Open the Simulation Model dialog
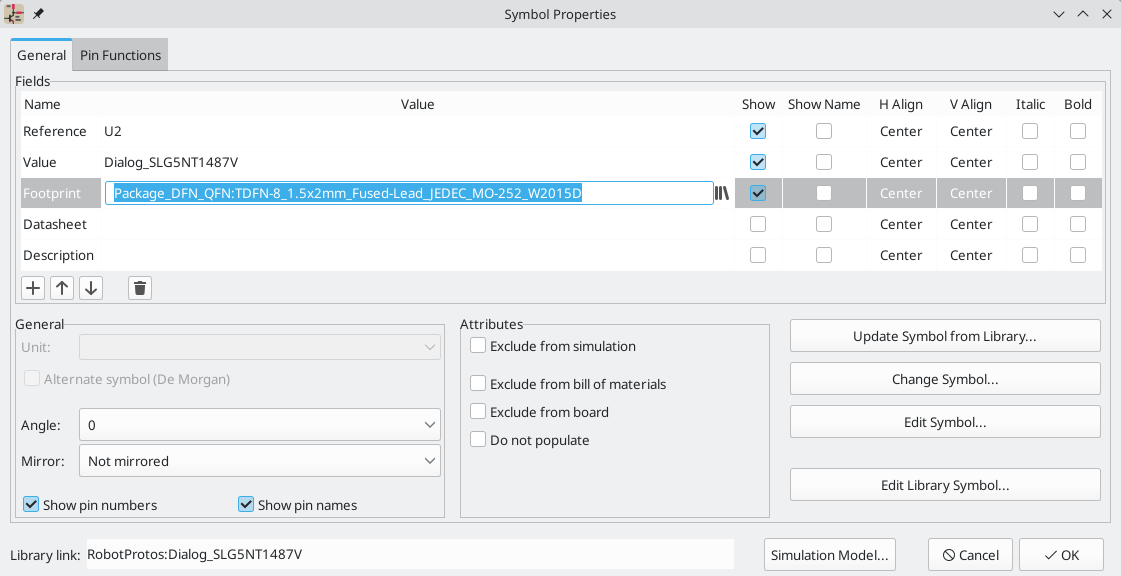The height and width of the screenshot is (576, 1121). click(x=829, y=555)
